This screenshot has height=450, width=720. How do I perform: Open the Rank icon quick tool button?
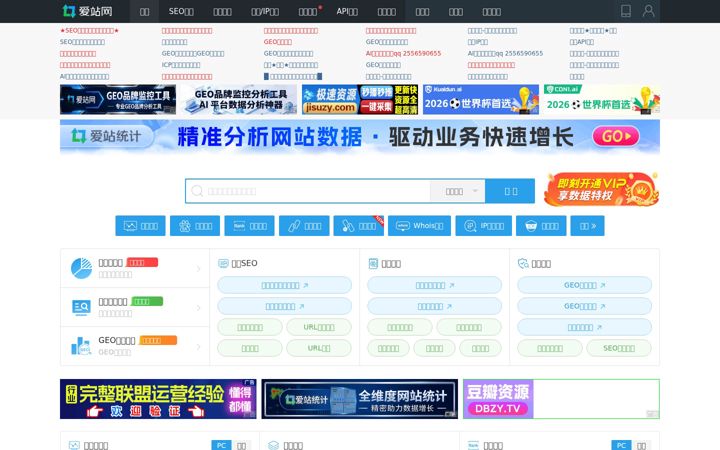pos(249,226)
